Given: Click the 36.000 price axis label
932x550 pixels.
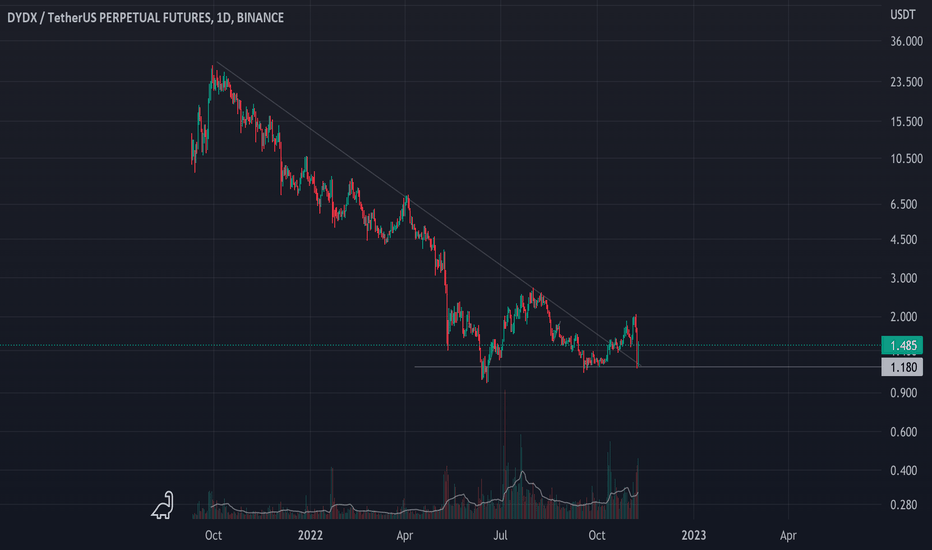Looking at the screenshot, I should 906,42.
